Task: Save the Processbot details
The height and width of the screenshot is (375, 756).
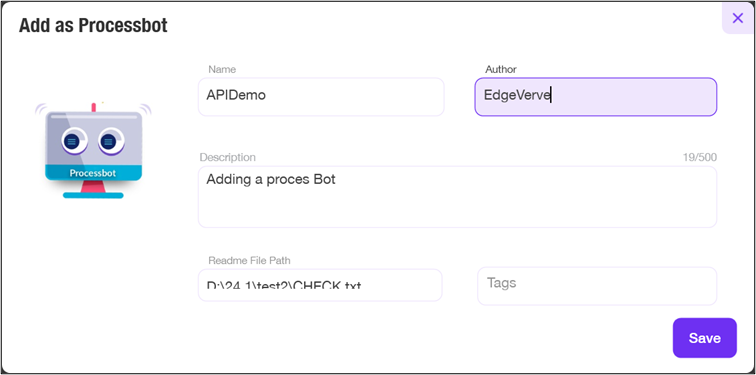Action: (704, 338)
